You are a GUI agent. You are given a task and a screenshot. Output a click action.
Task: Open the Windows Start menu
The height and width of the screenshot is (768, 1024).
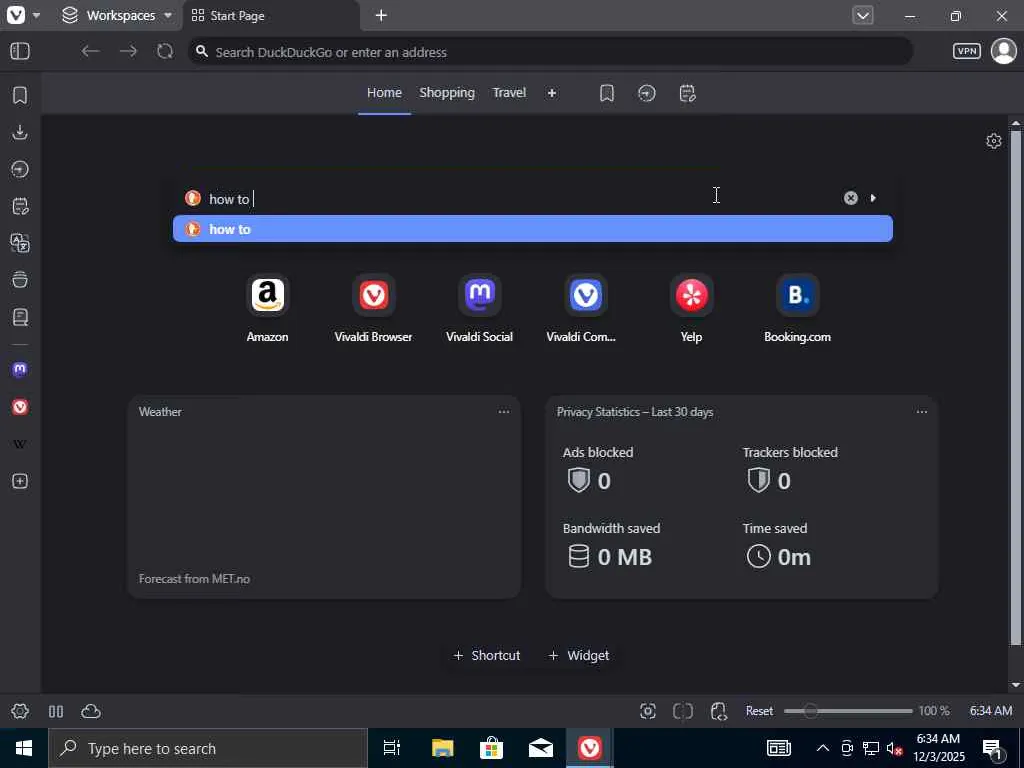pyautogui.click(x=24, y=748)
